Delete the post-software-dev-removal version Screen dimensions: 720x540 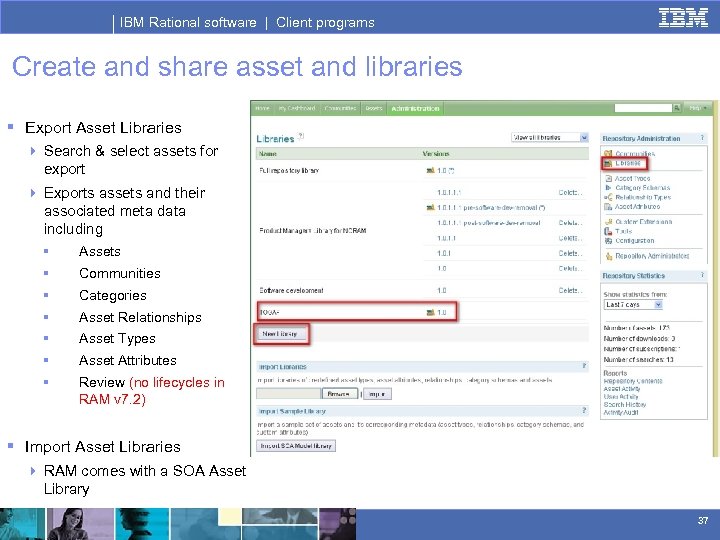coord(570,223)
